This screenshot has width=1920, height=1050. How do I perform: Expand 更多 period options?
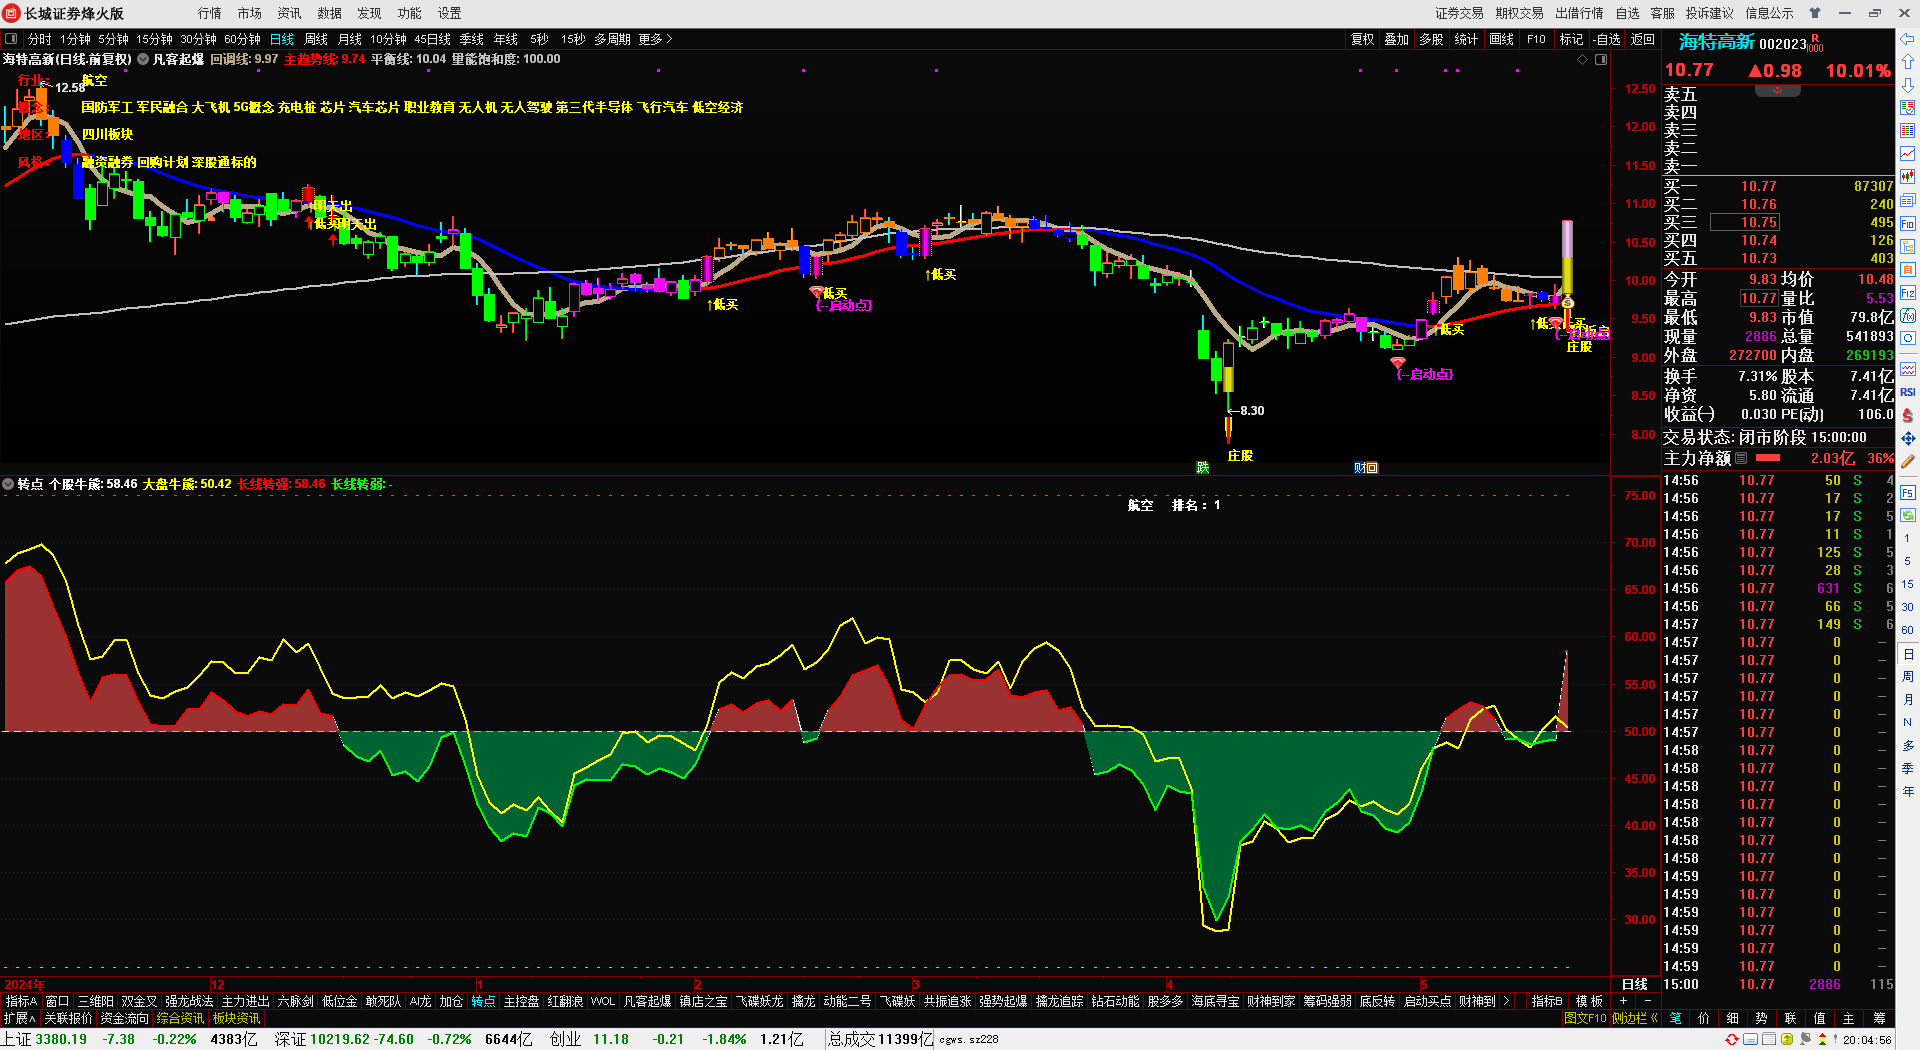(x=655, y=39)
